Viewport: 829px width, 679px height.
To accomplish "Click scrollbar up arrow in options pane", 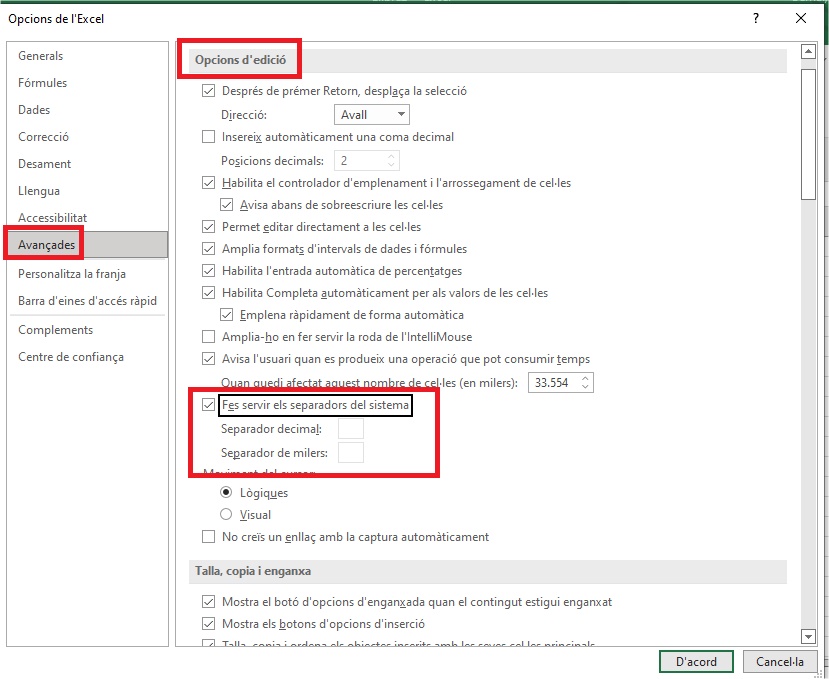I will pos(808,51).
